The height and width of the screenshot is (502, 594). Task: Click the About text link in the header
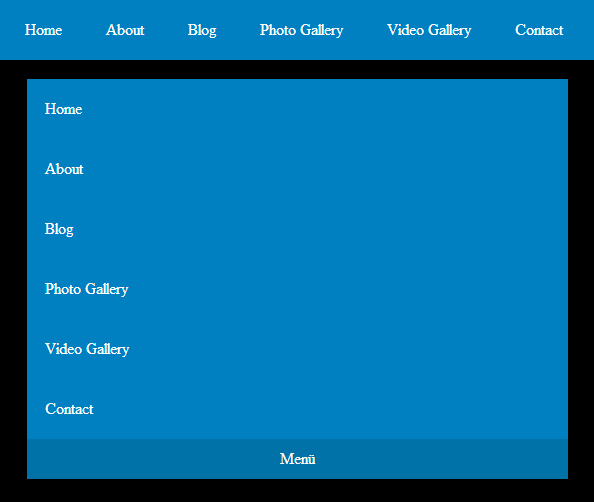(125, 30)
